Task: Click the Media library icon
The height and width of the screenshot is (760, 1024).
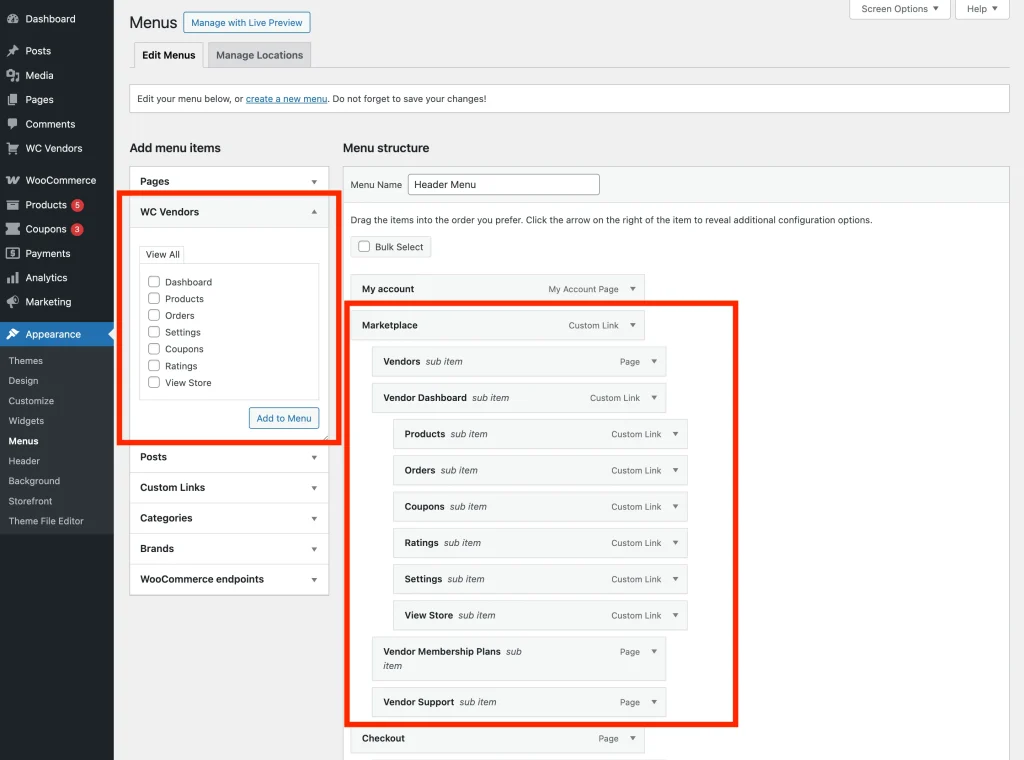Action: (12, 75)
